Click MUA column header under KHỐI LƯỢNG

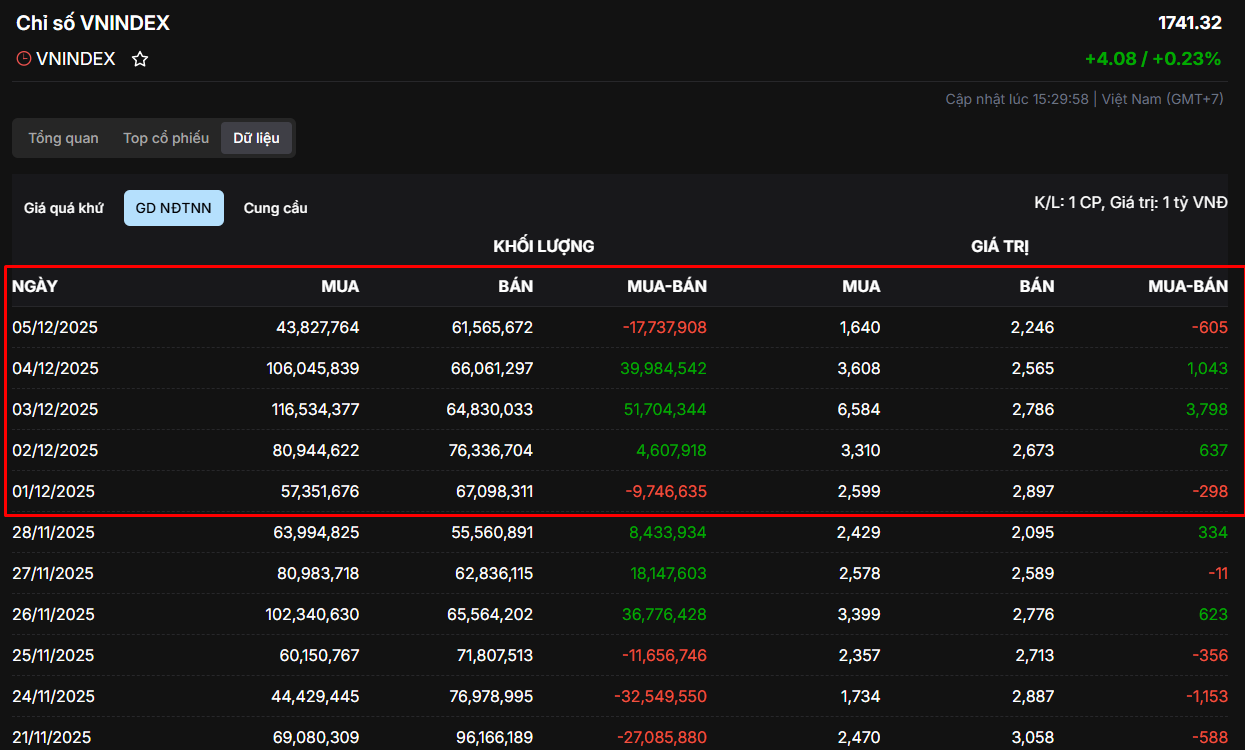point(340,286)
